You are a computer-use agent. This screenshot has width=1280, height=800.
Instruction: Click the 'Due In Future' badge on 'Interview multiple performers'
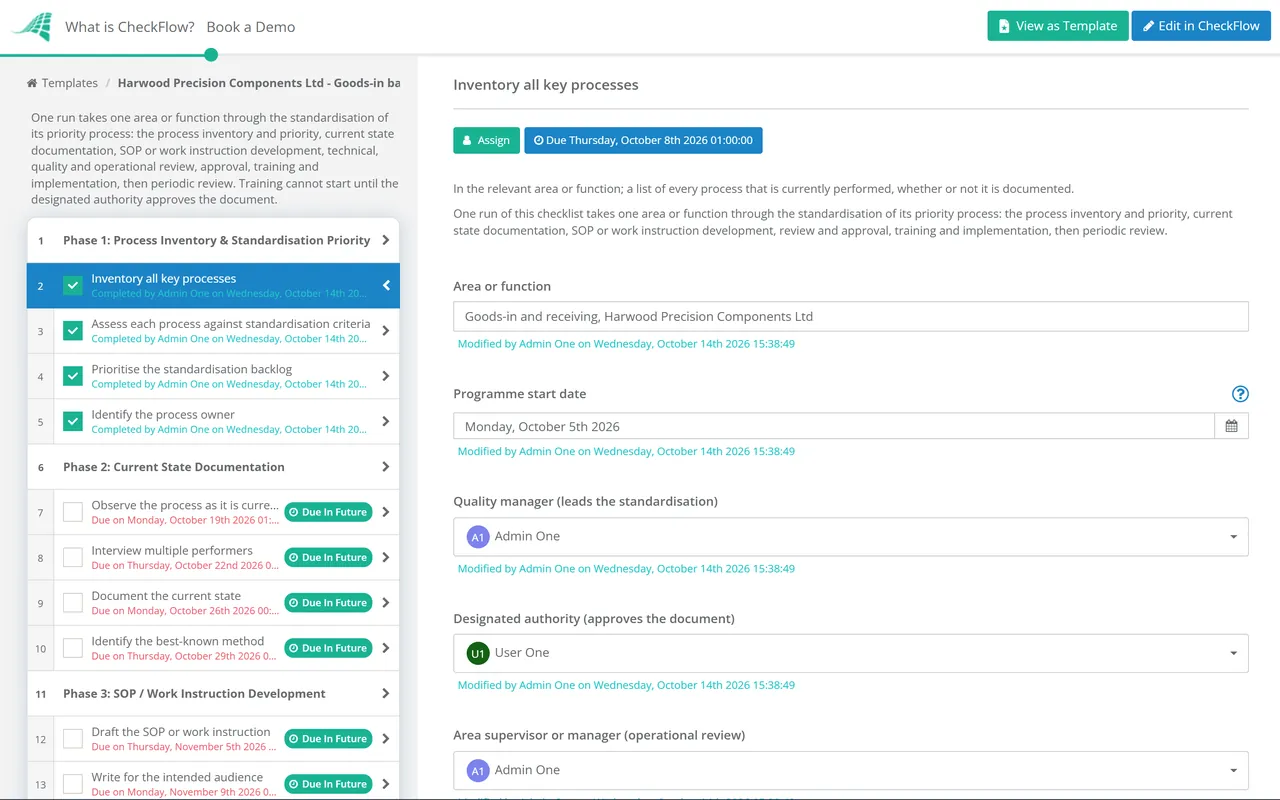pyautogui.click(x=328, y=557)
